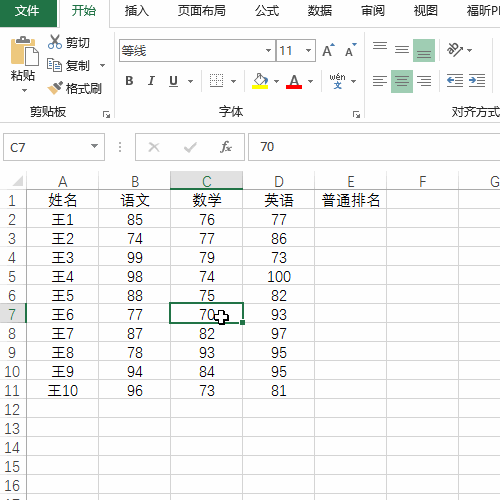Cancel entry with the X icon
The image size is (500, 500).
click(x=154, y=147)
